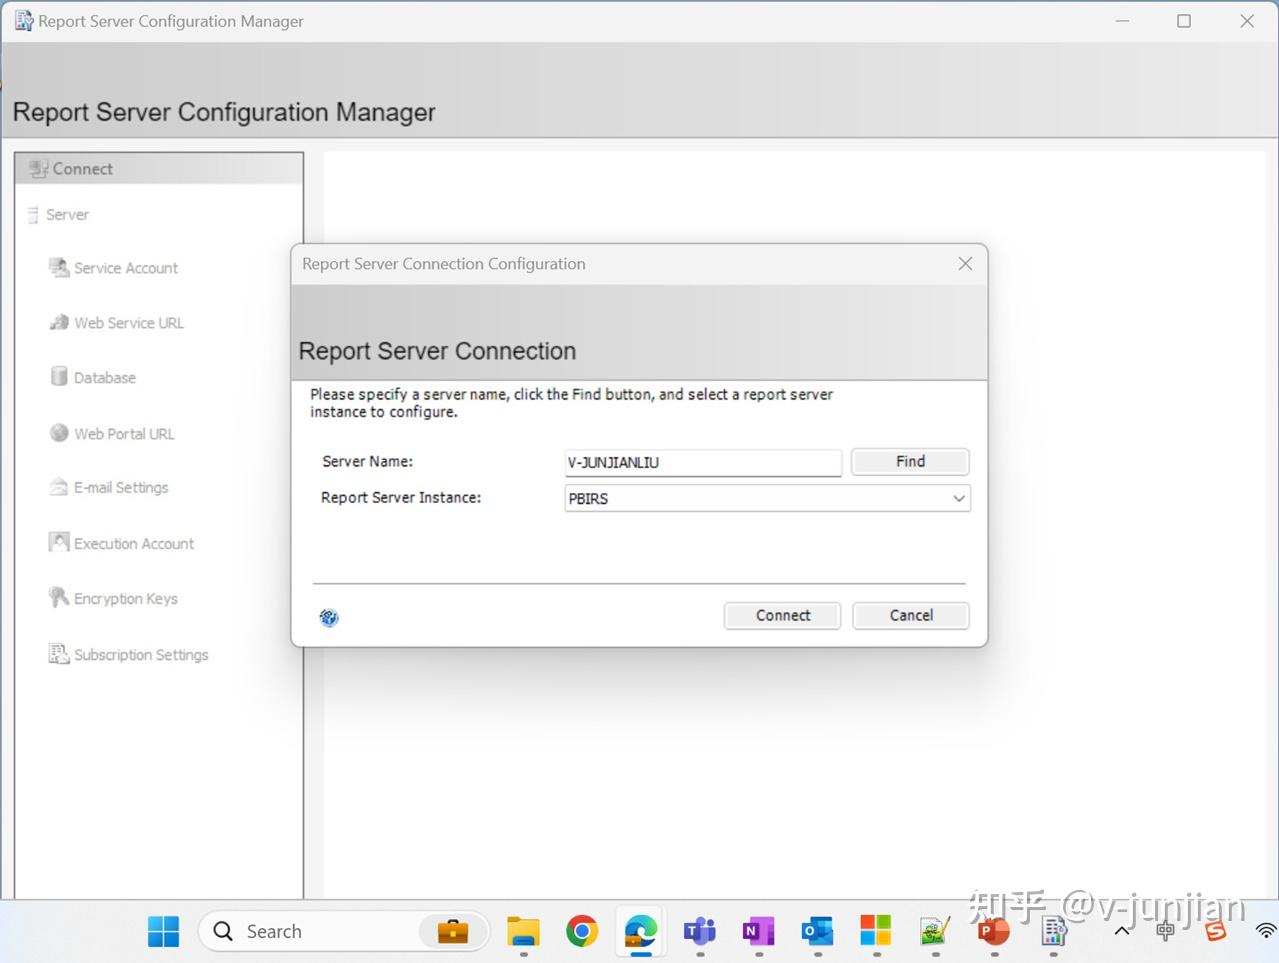1279x963 pixels.
Task: Open Subscription Settings configuration
Action: (140, 654)
